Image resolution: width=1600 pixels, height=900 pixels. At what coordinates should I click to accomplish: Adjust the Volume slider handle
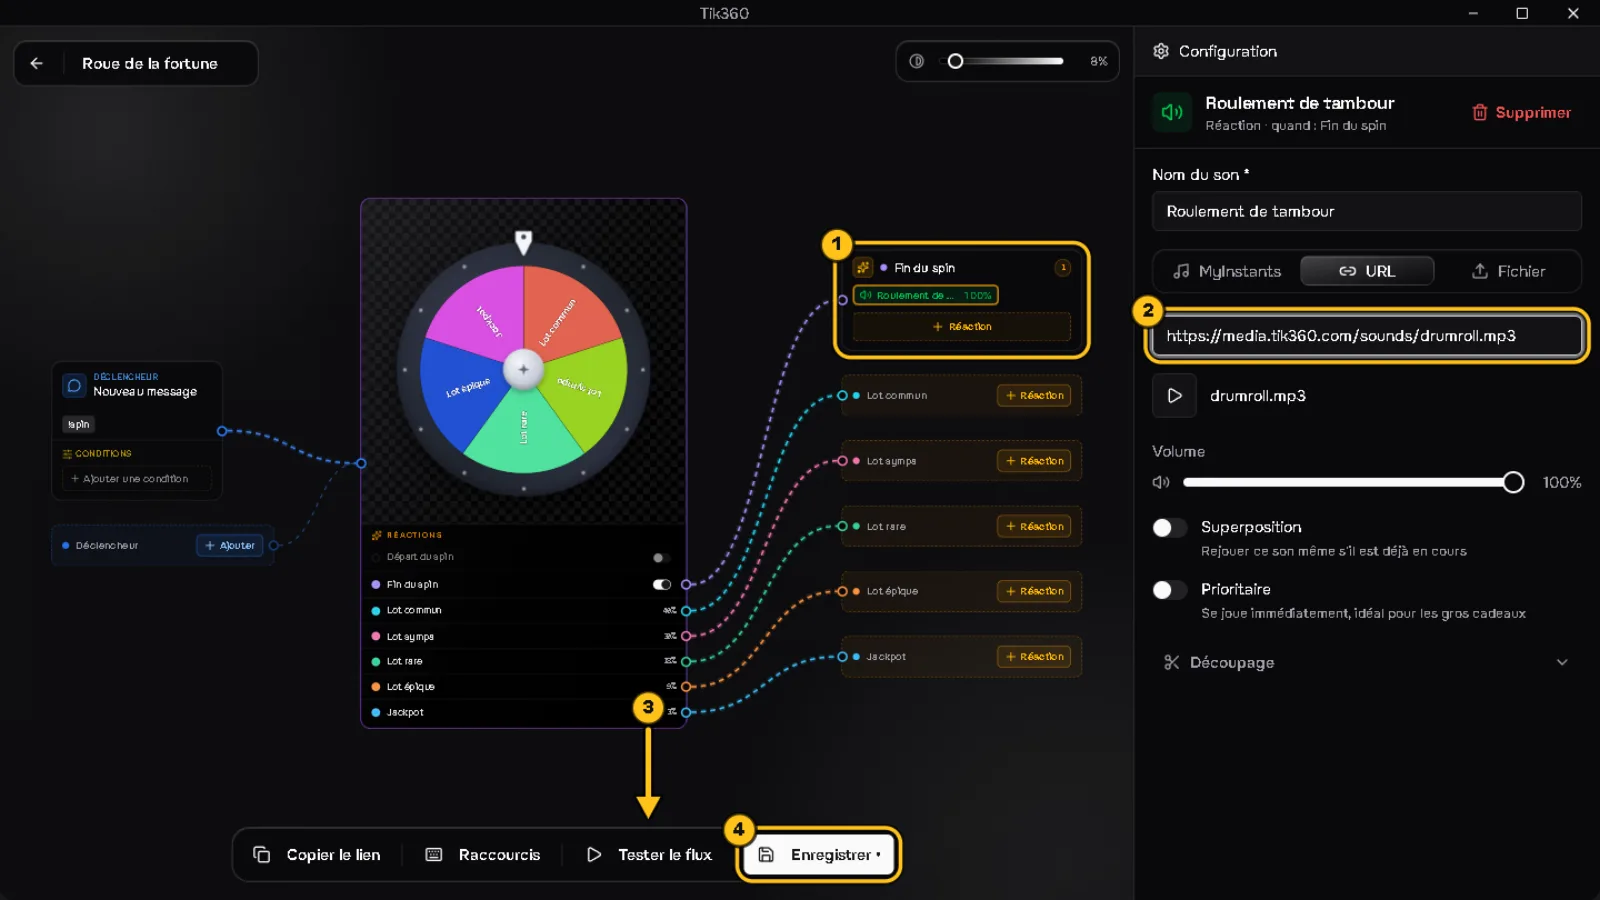[1513, 482]
